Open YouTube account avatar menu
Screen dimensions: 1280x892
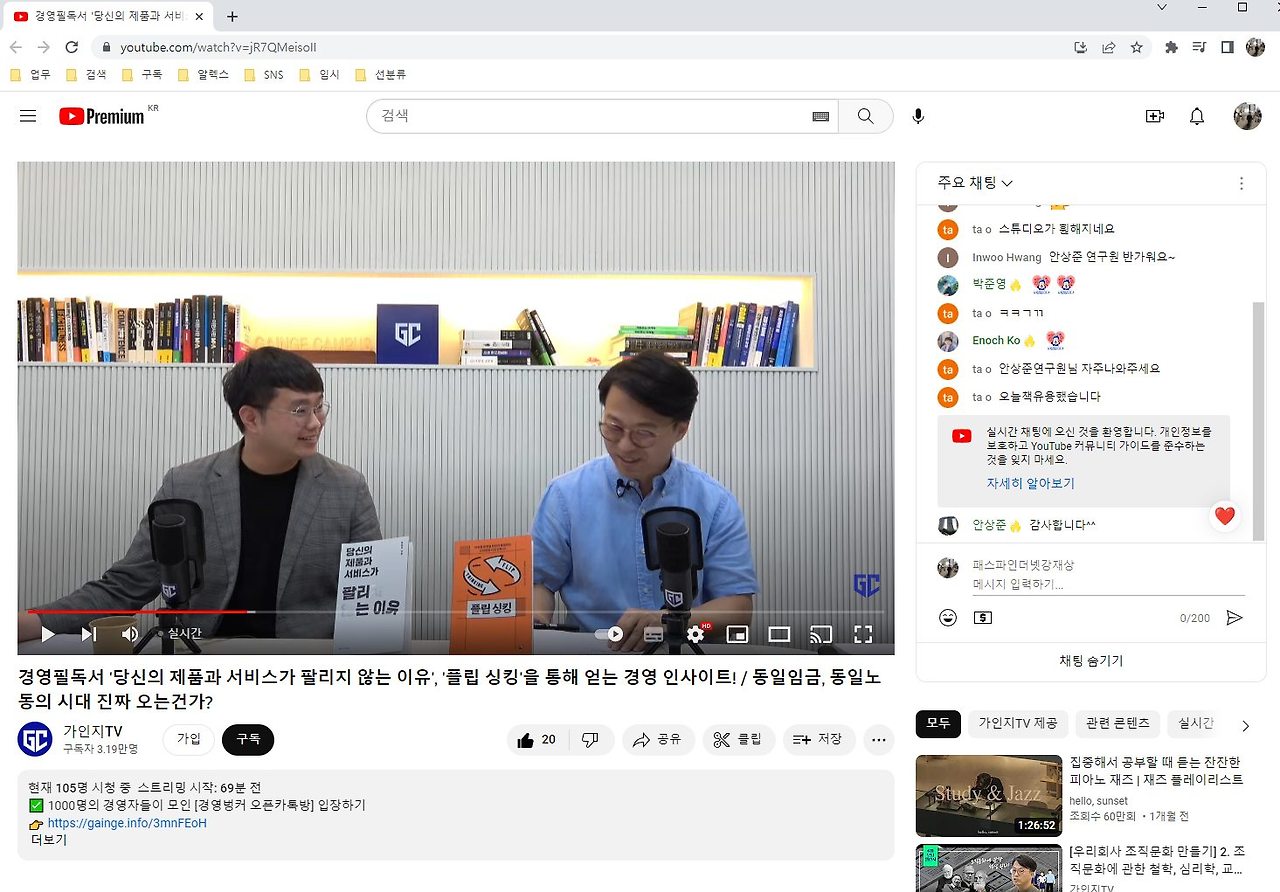tap(1247, 116)
